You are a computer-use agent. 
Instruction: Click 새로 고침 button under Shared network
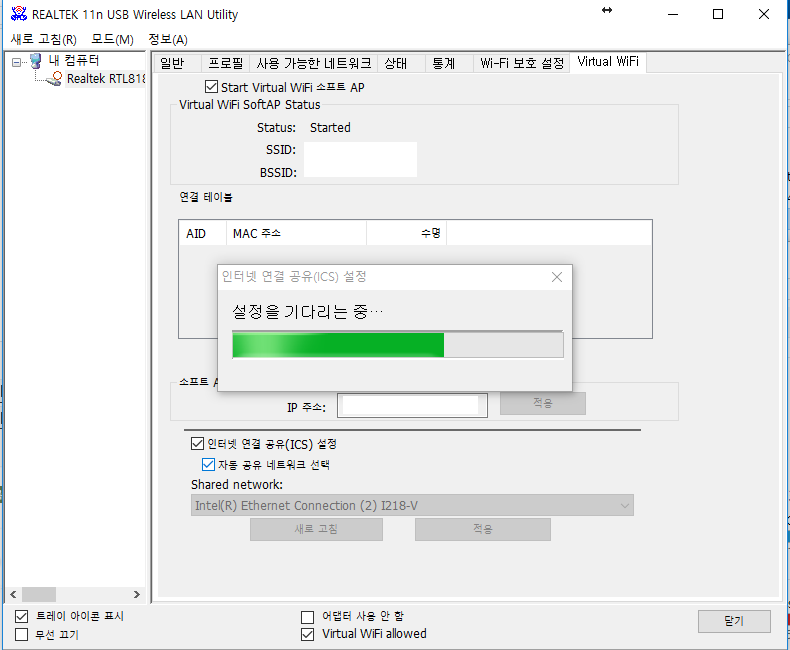click(316, 529)
